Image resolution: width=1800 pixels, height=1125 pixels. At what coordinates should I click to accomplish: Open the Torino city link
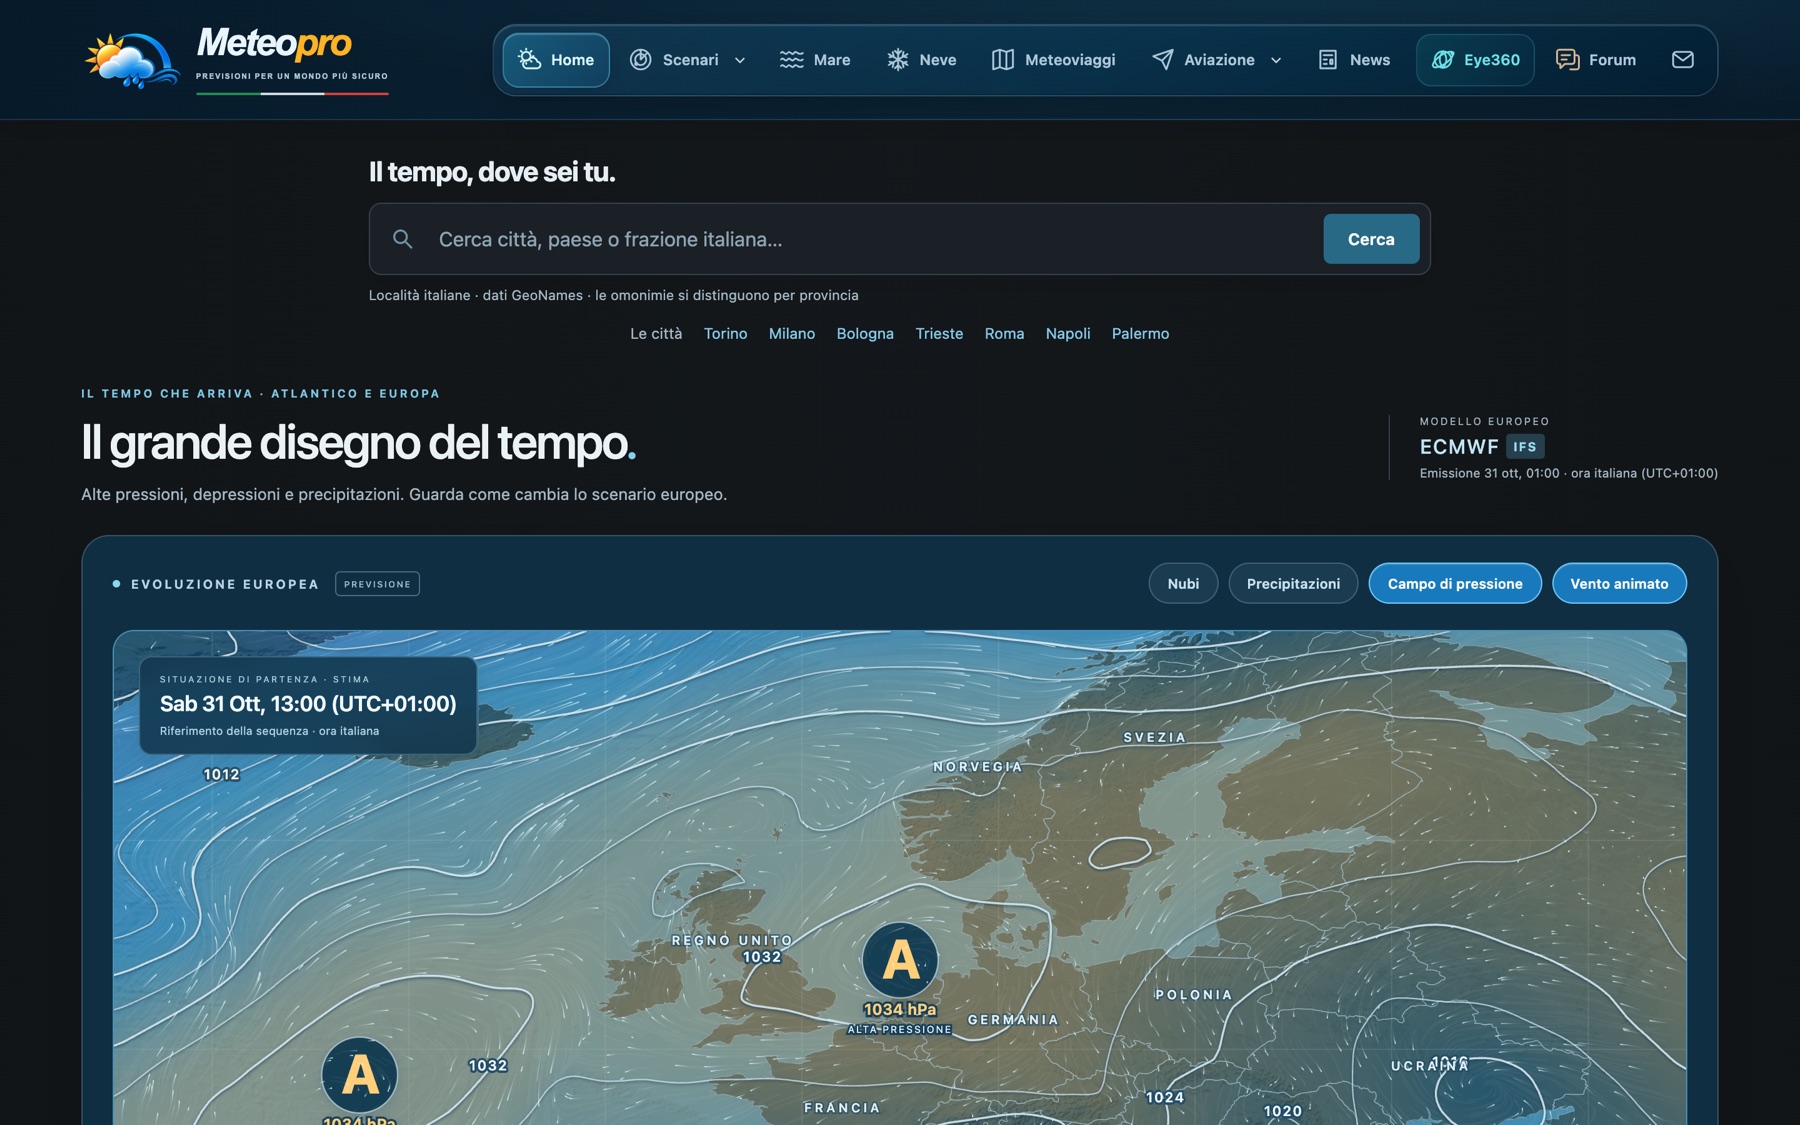point(725,334)
